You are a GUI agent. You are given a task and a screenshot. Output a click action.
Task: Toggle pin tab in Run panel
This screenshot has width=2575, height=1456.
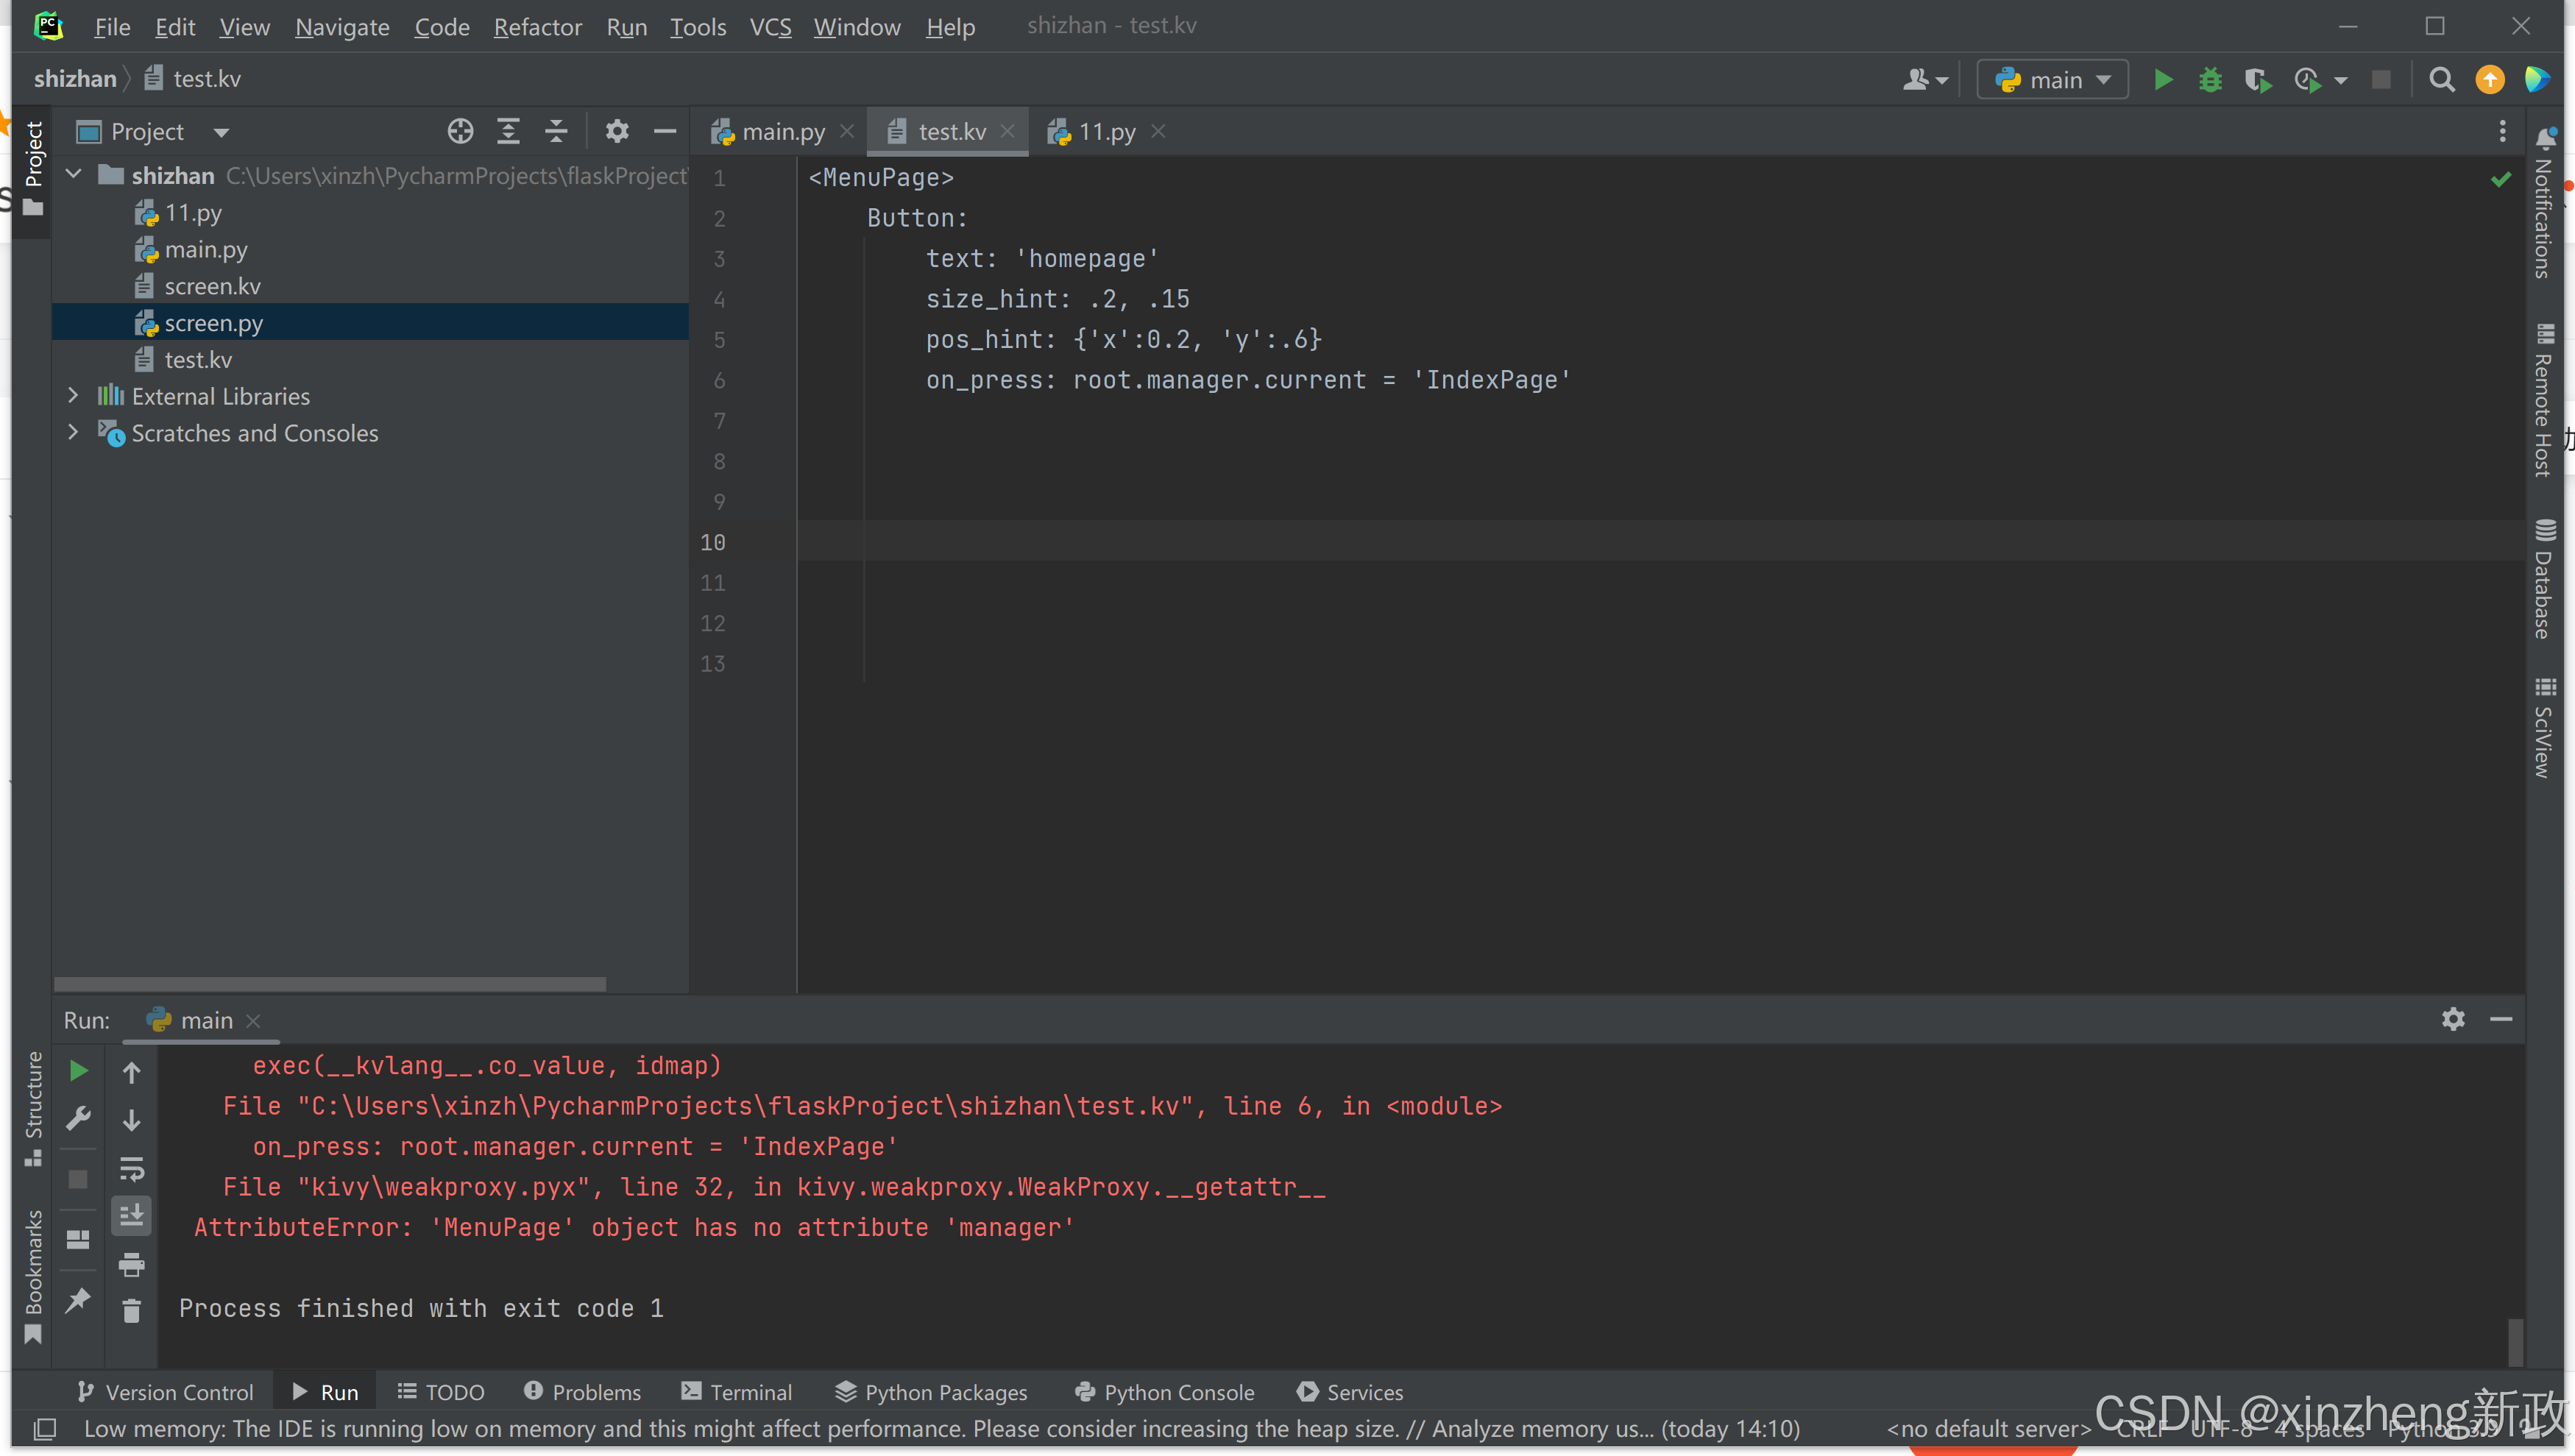(x=77, y=1300)
